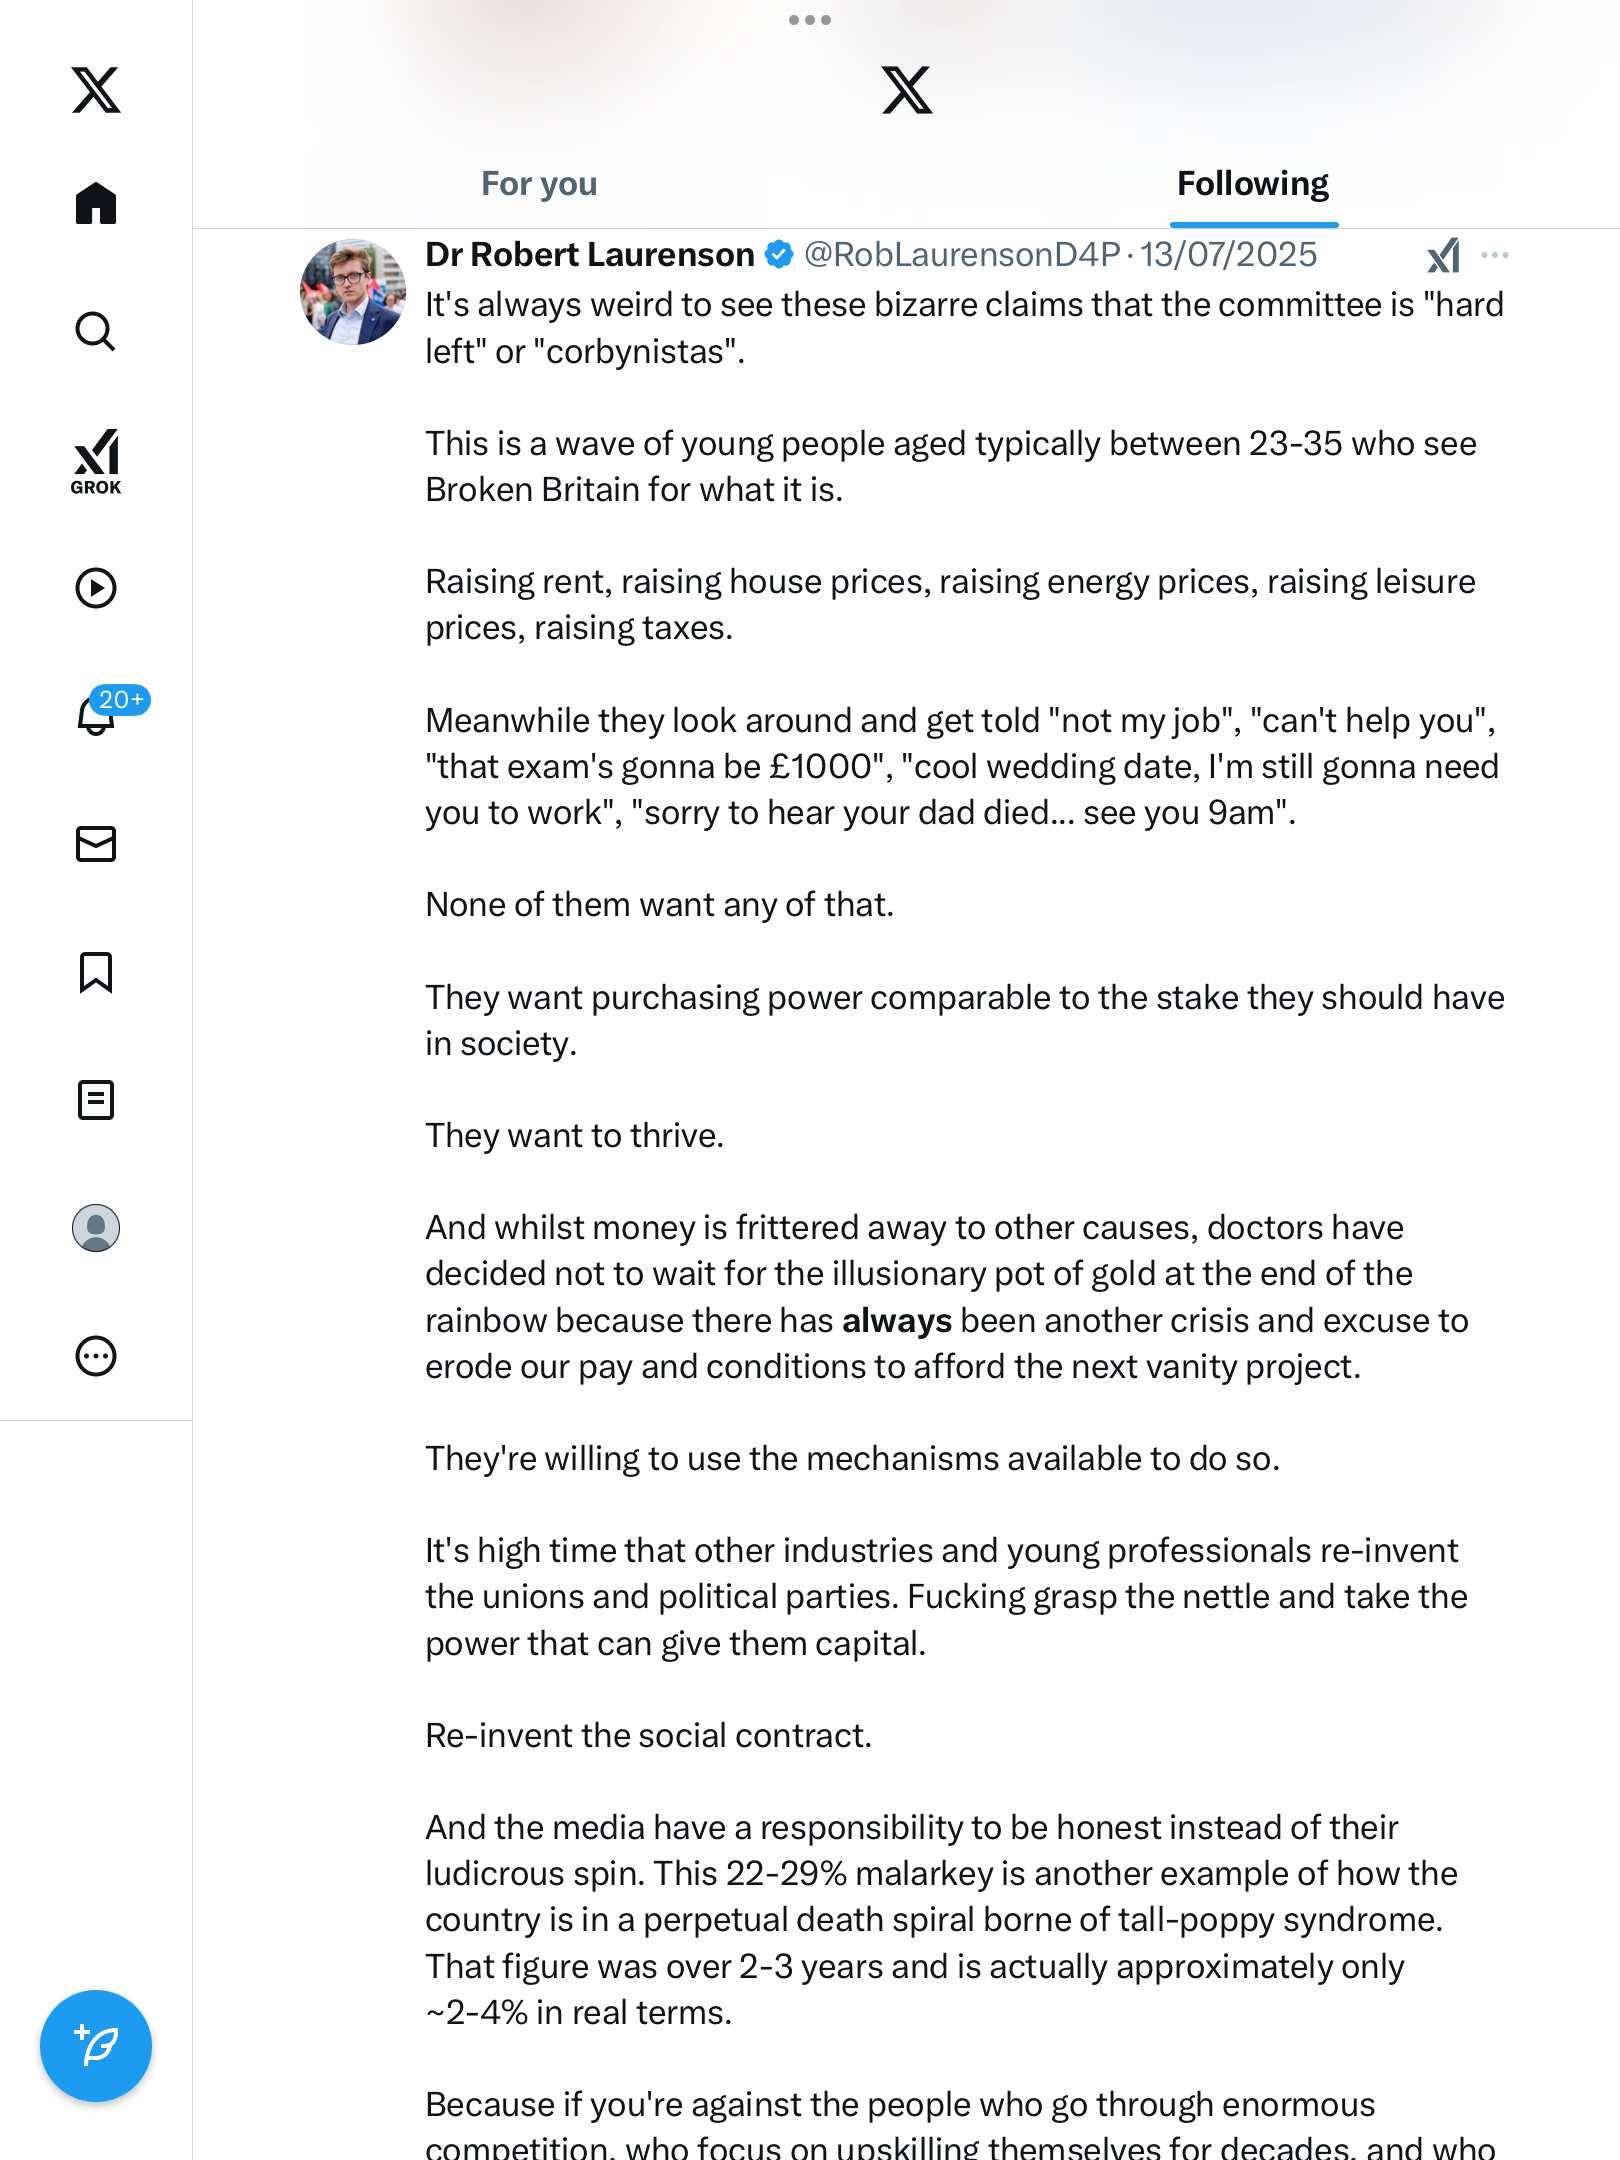Image resolution: width=1620 pixels, height=2160 pixels.
Task: Open Notifications with 20+ badge
Action: click(98, 714)
